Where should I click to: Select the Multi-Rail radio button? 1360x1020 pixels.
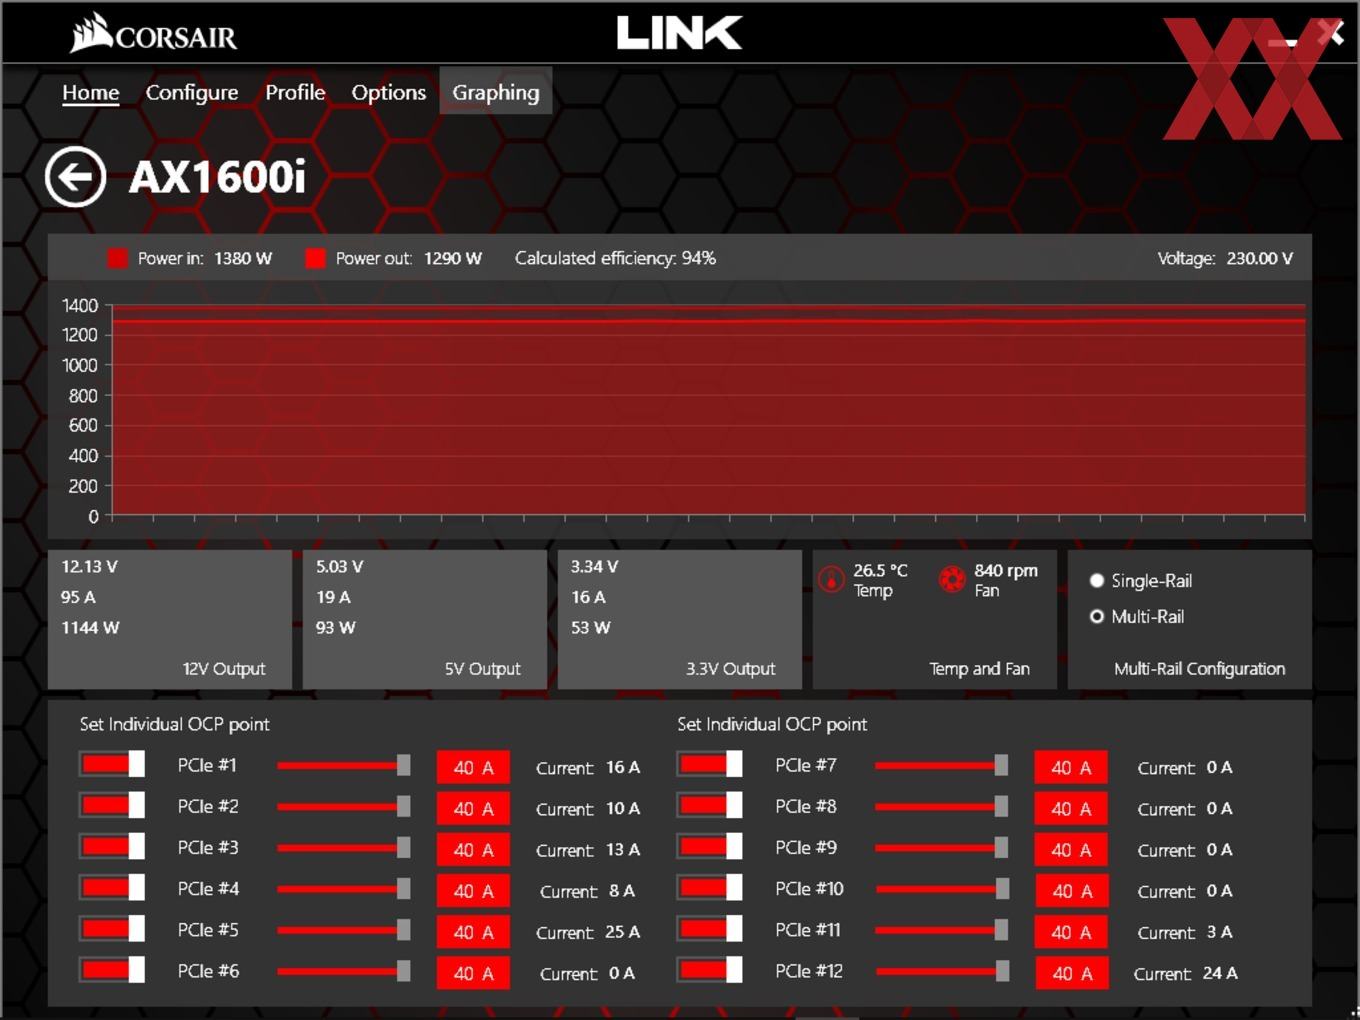point(1097,617)
